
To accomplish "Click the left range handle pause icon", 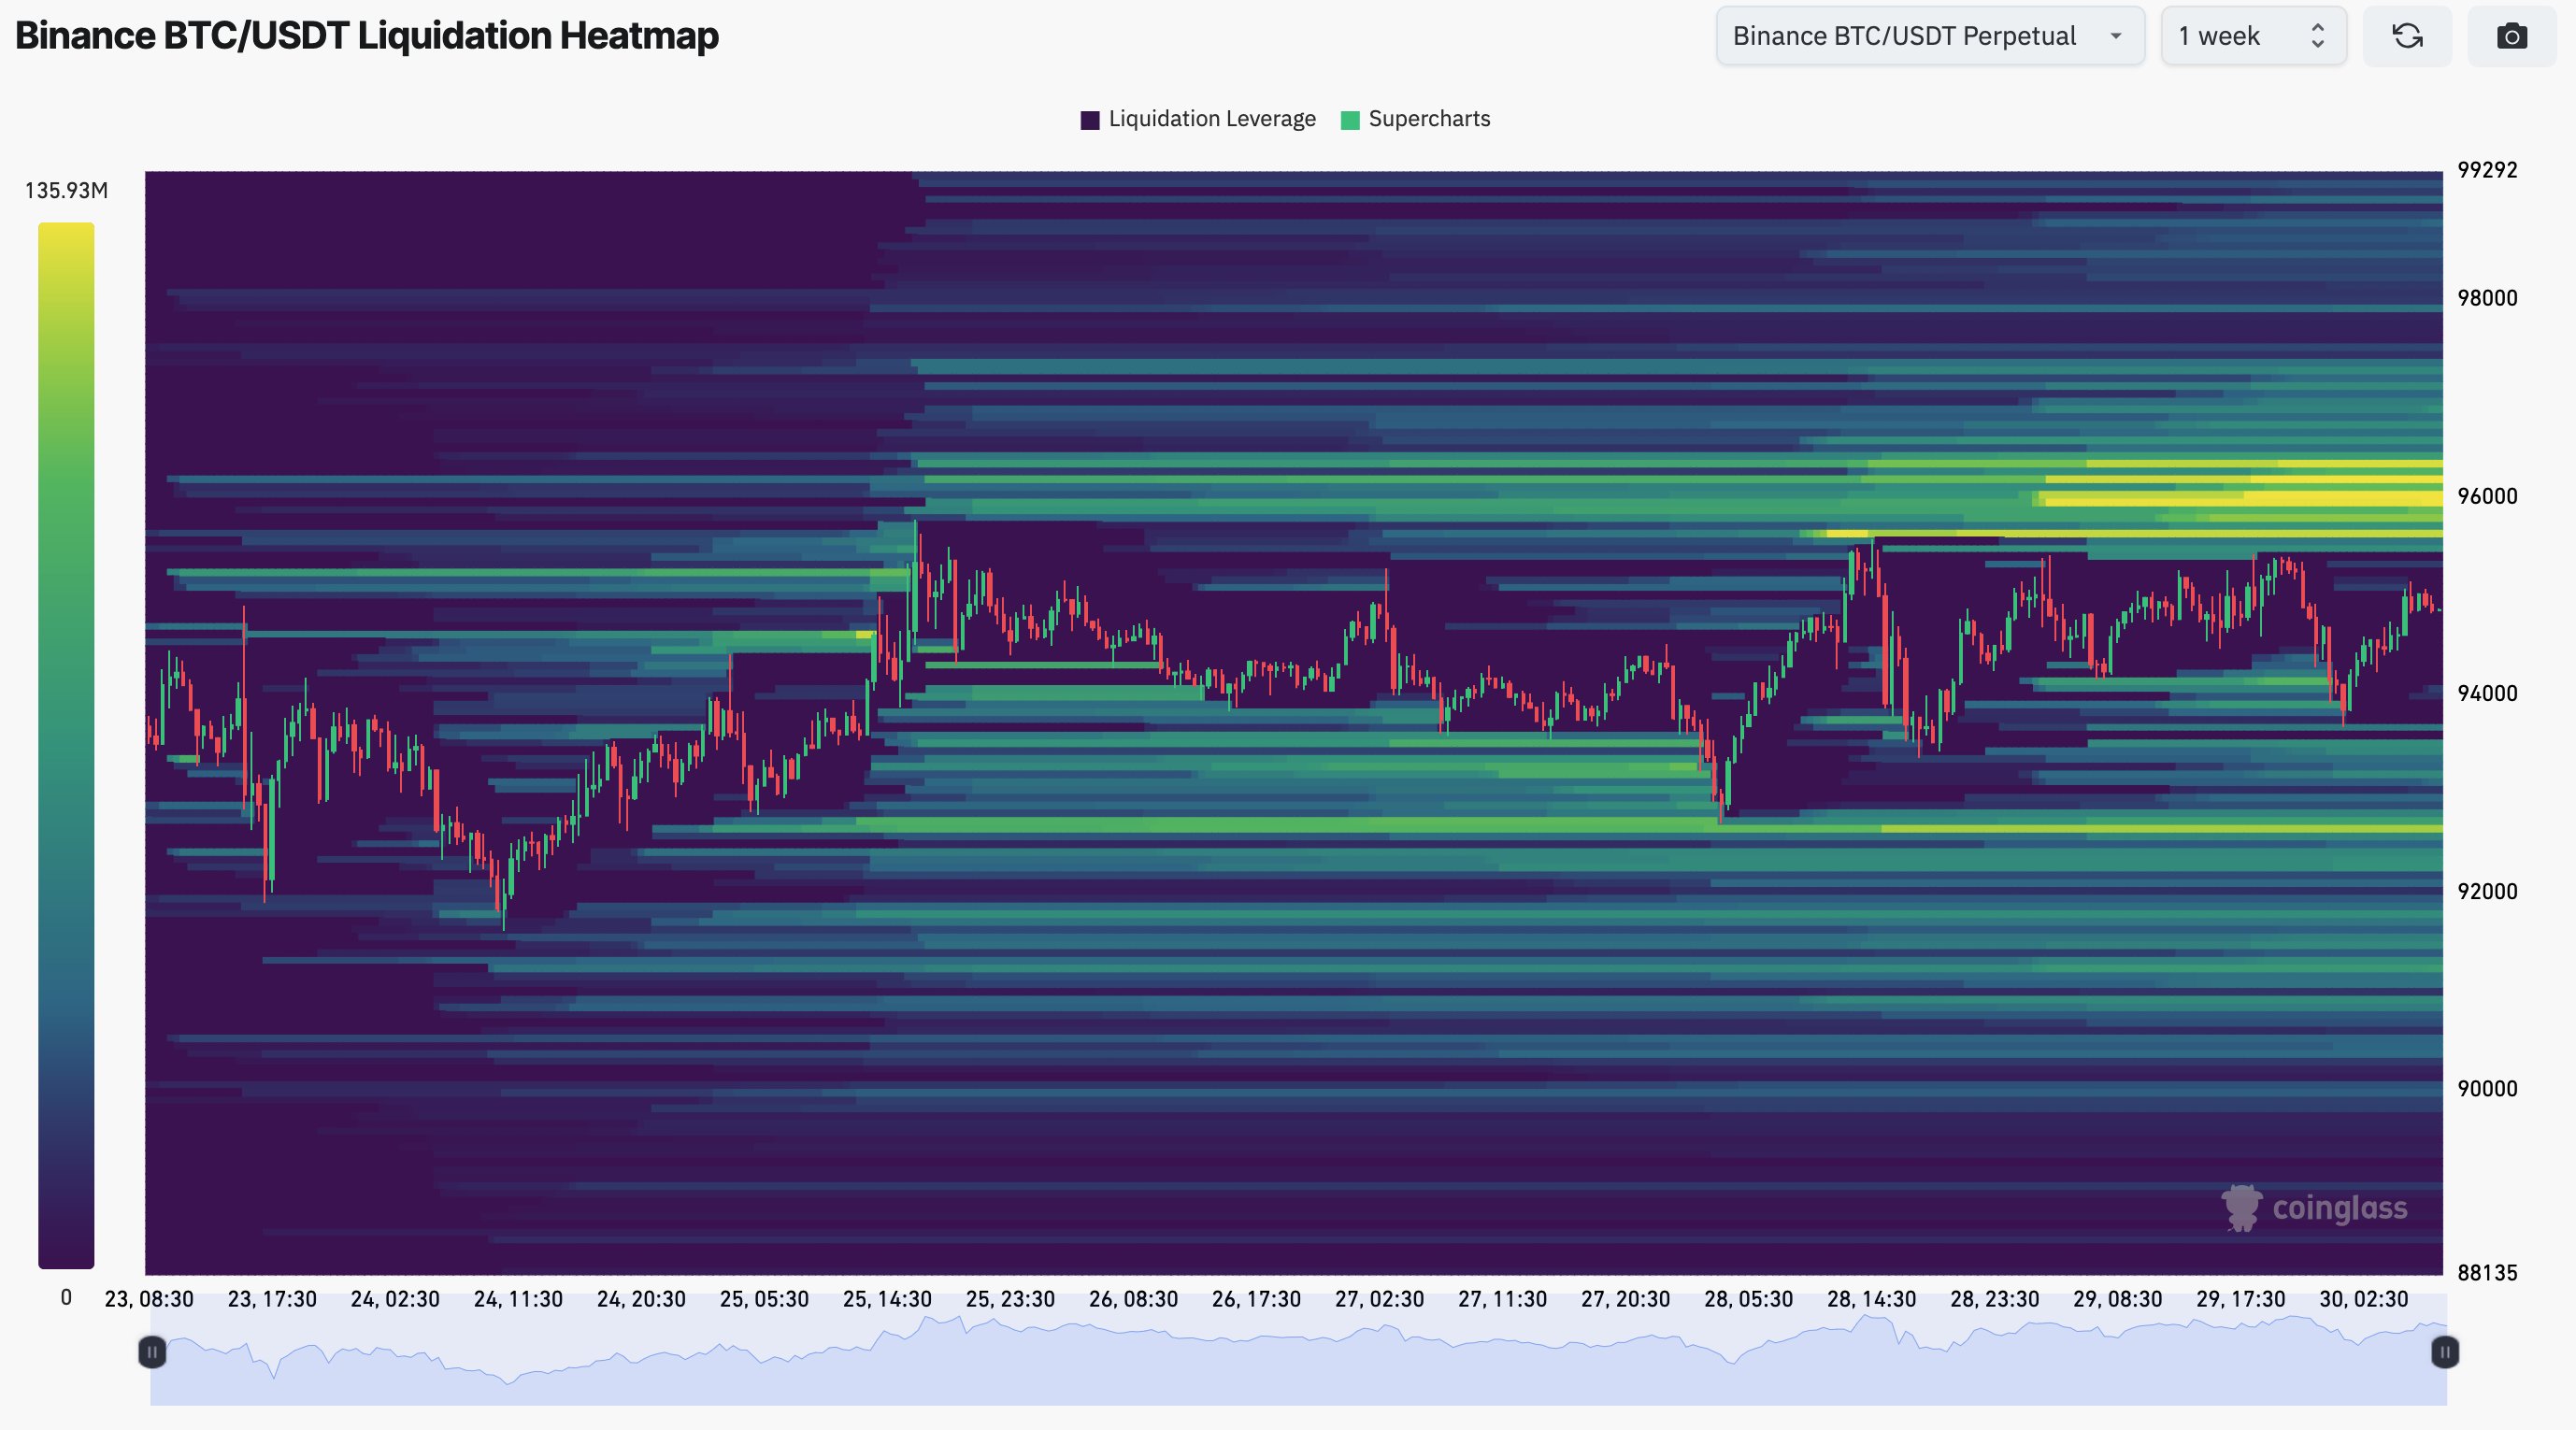I will tap(152, 1353).
